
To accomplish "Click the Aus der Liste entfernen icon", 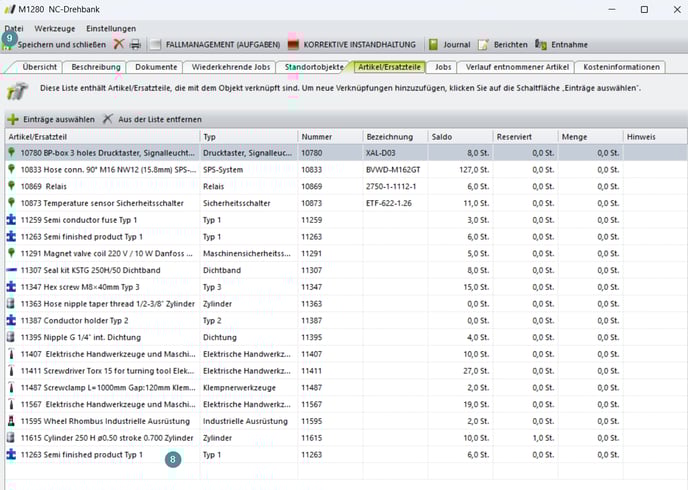I will point(107,119).
